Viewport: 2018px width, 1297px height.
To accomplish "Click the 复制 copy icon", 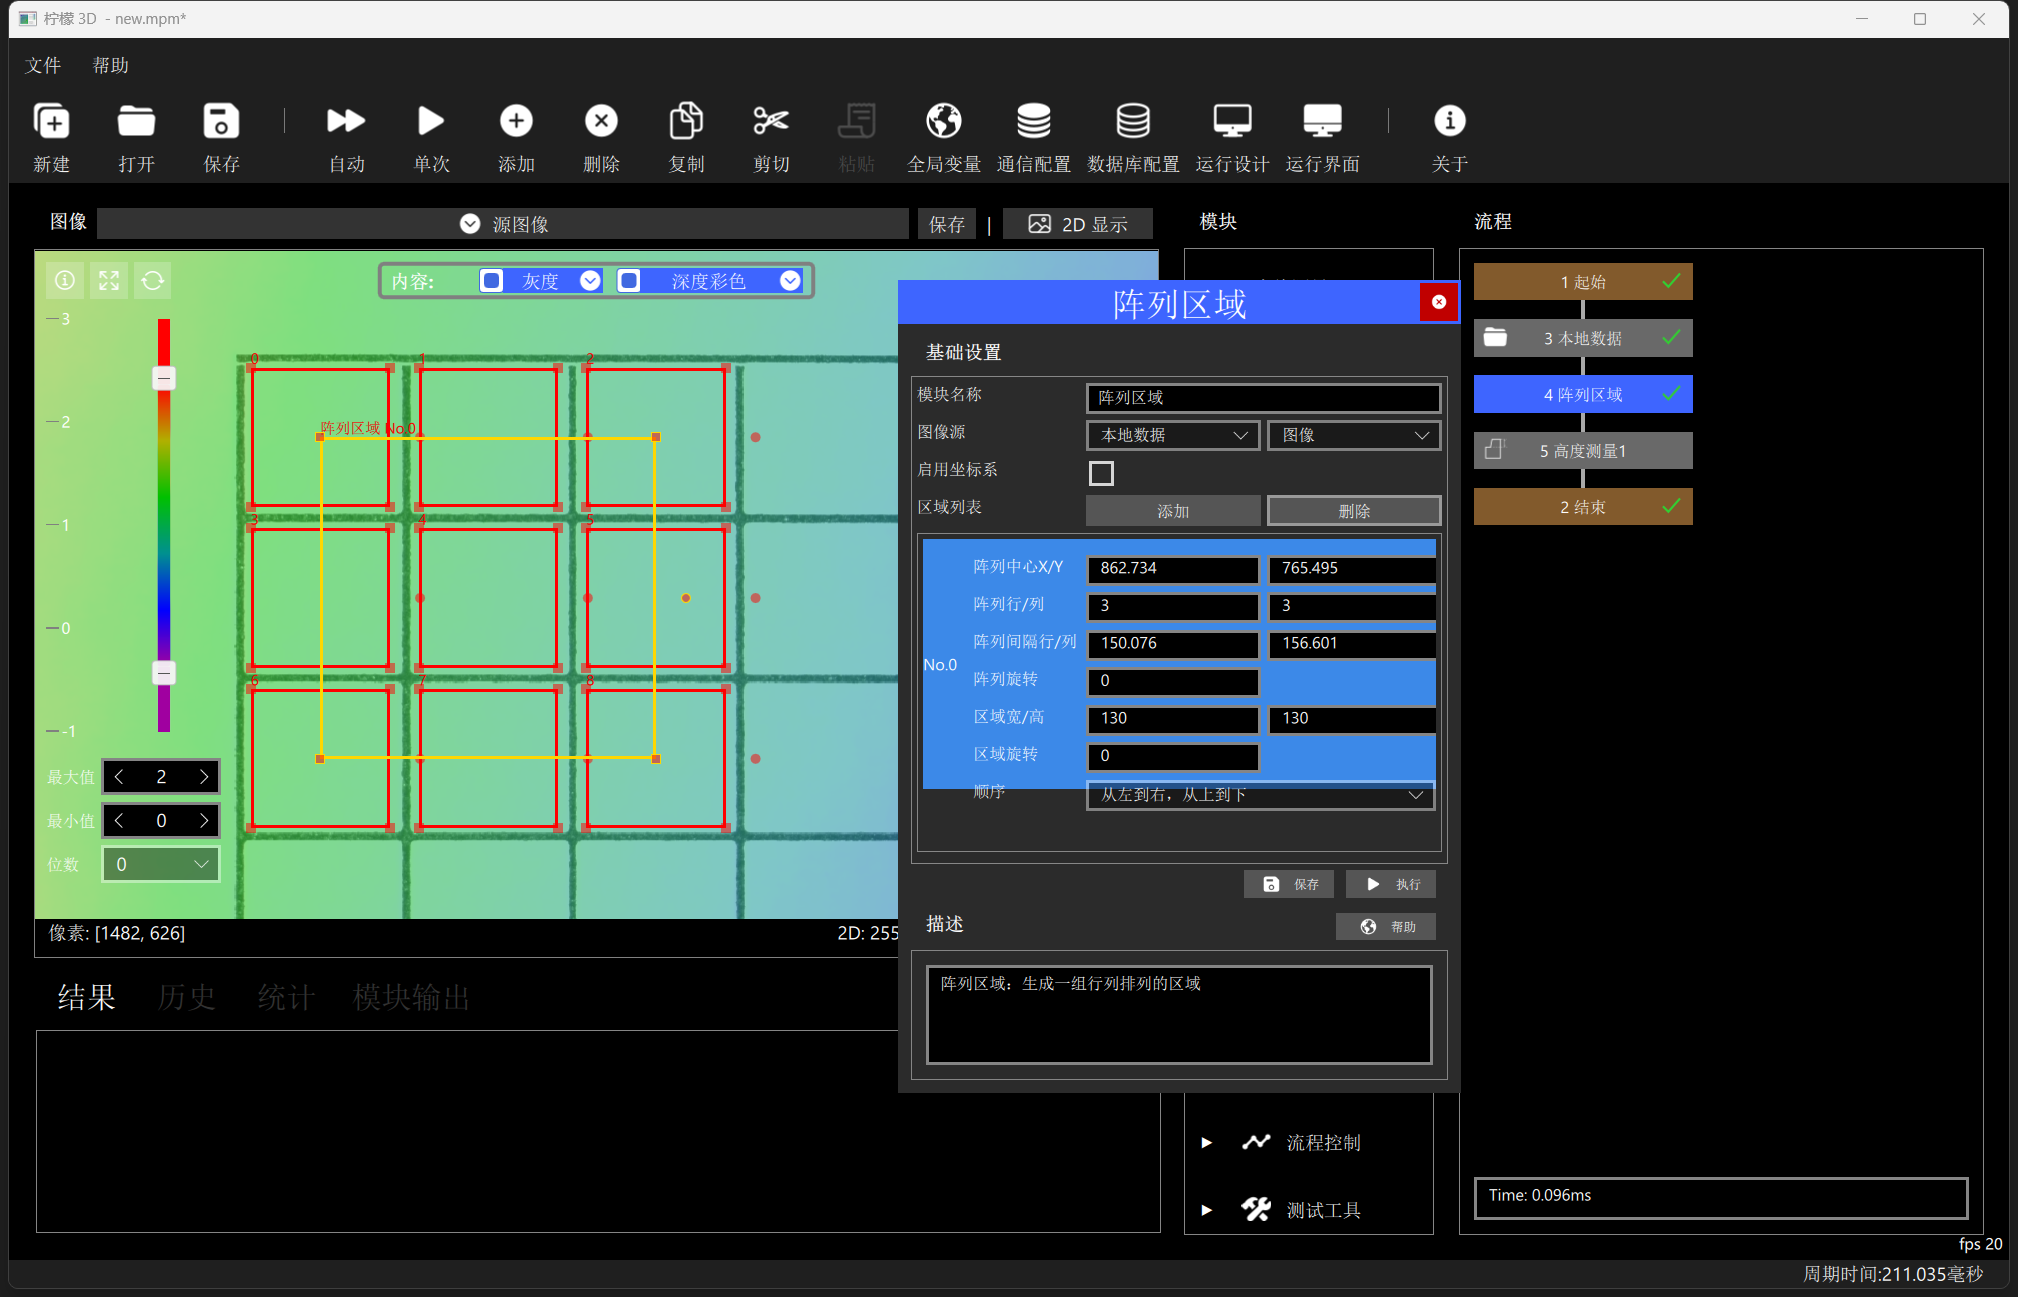I will coord(686,121).
